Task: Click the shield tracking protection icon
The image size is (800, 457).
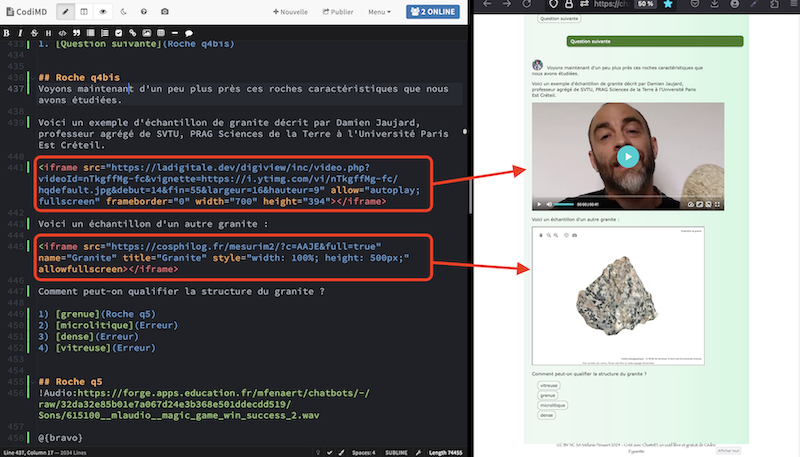Action: click(x=553, y=4)
